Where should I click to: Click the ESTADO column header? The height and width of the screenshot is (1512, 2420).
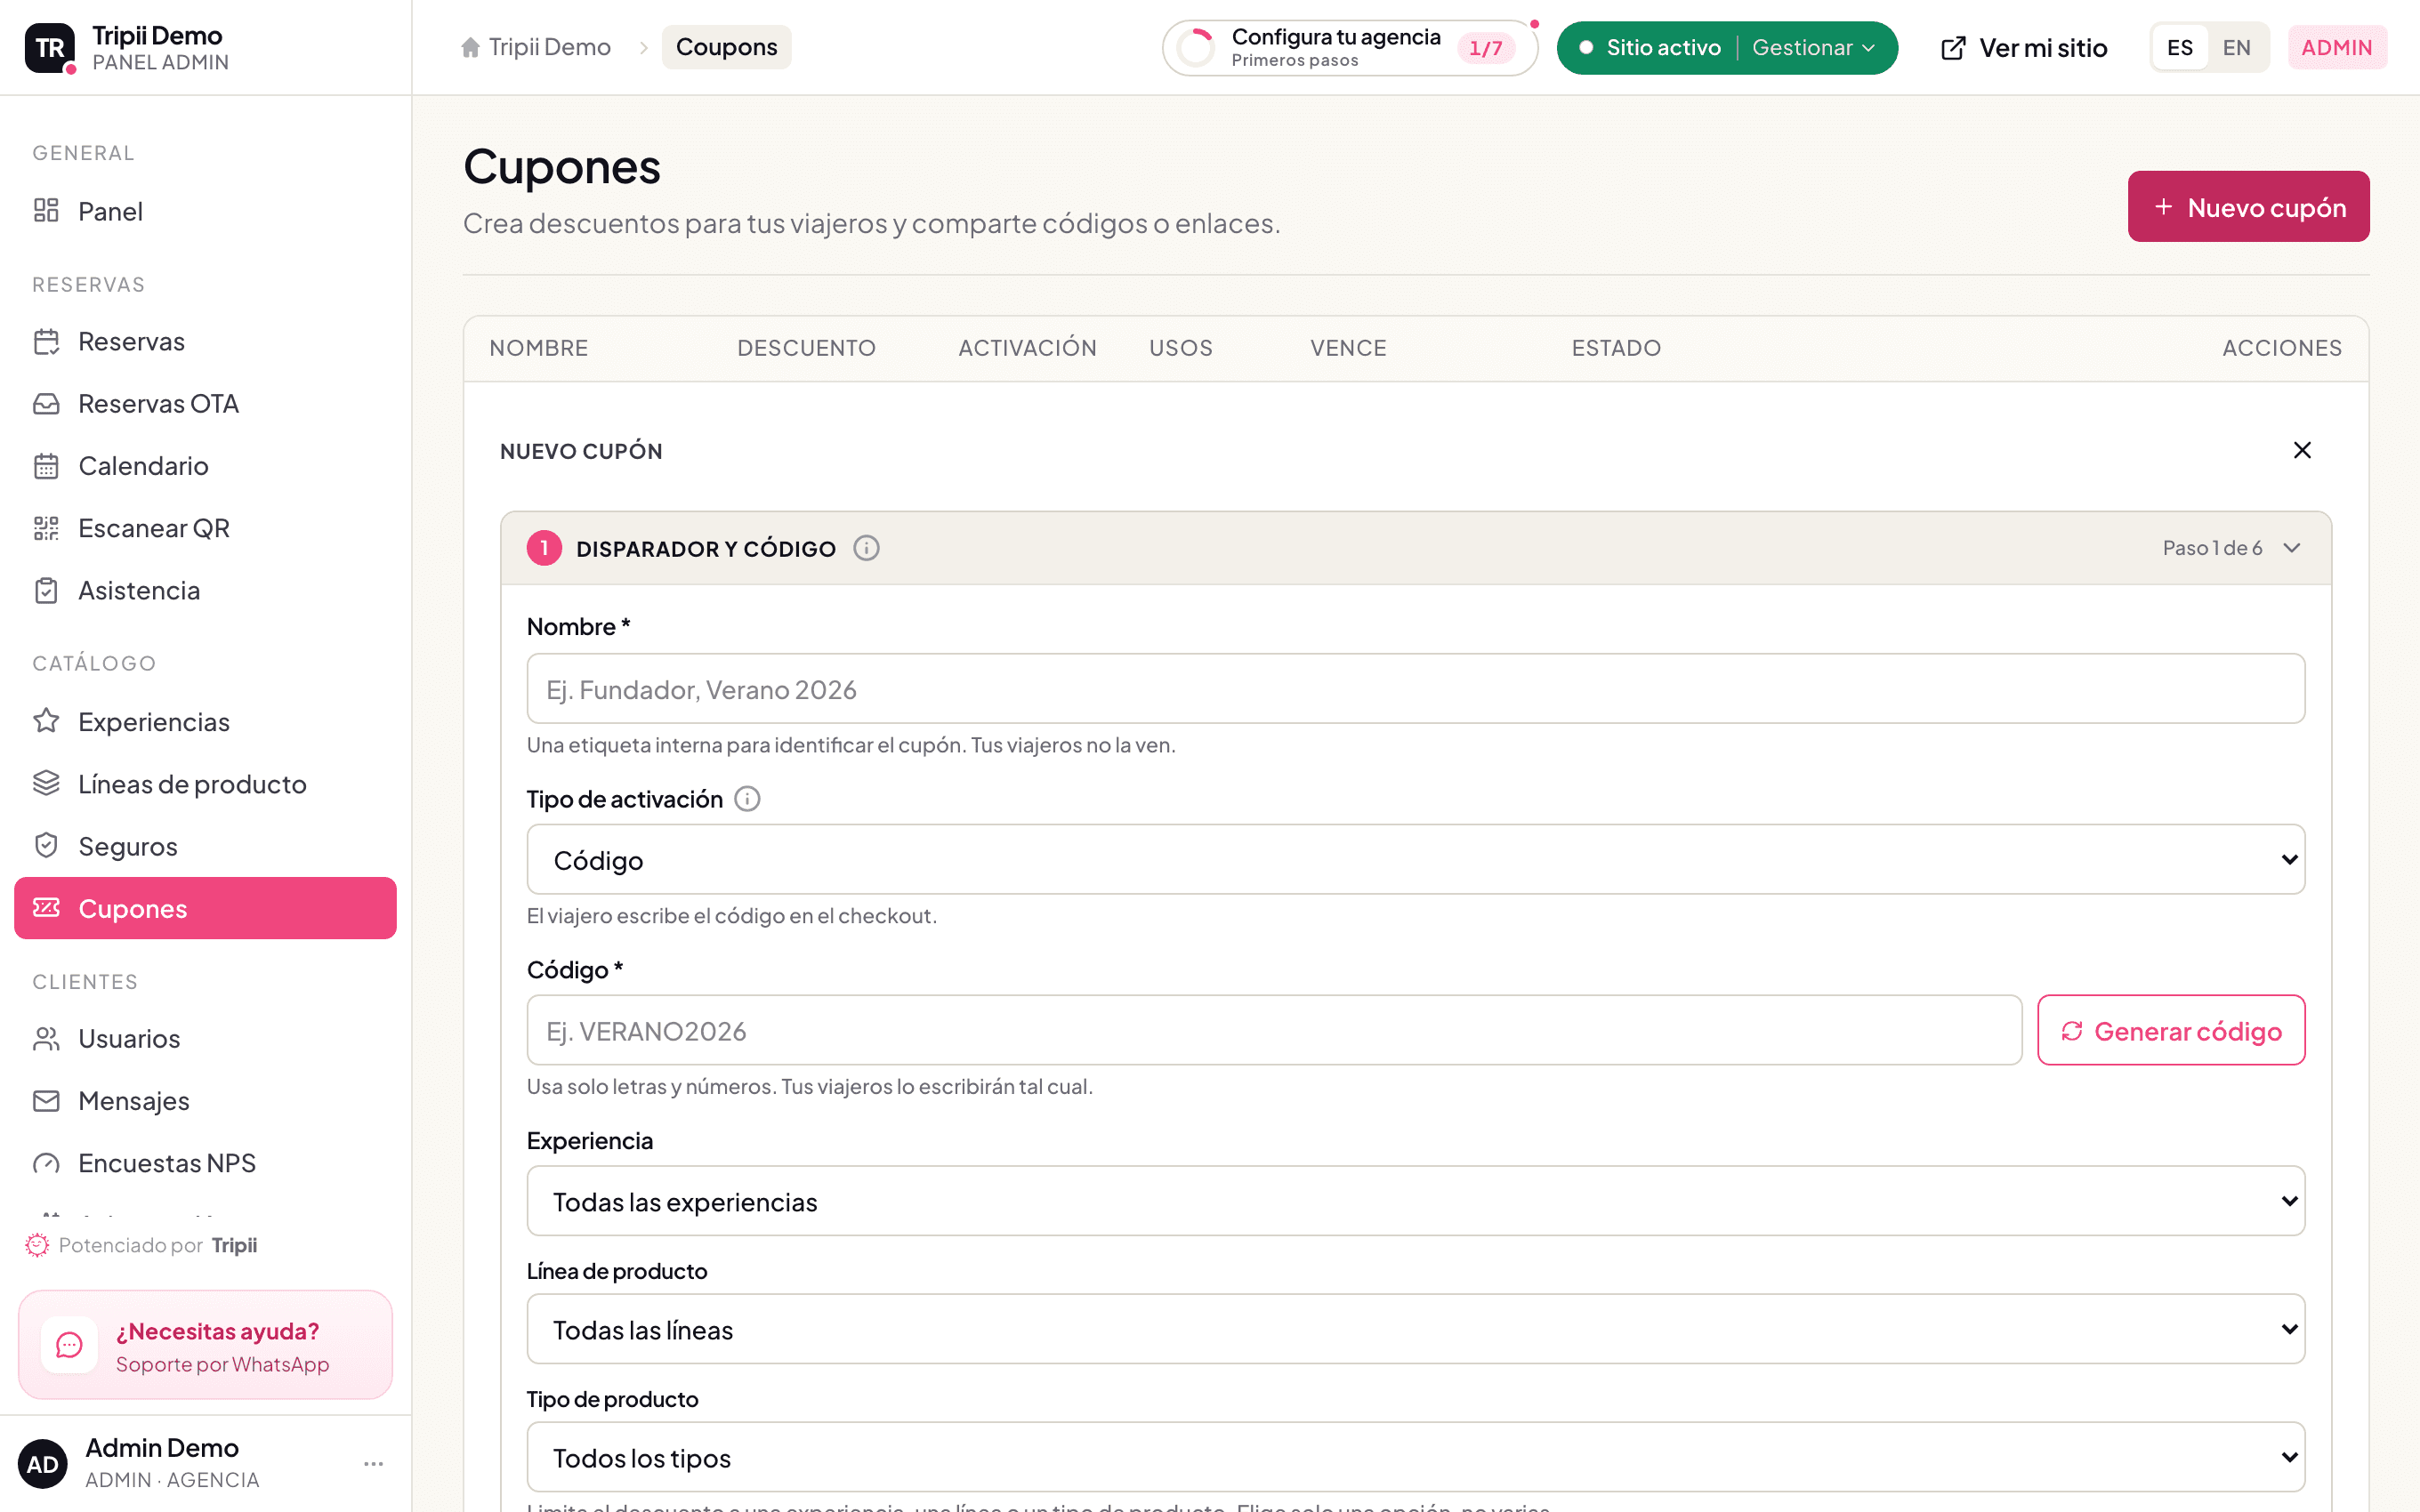tap(1616, 348)
